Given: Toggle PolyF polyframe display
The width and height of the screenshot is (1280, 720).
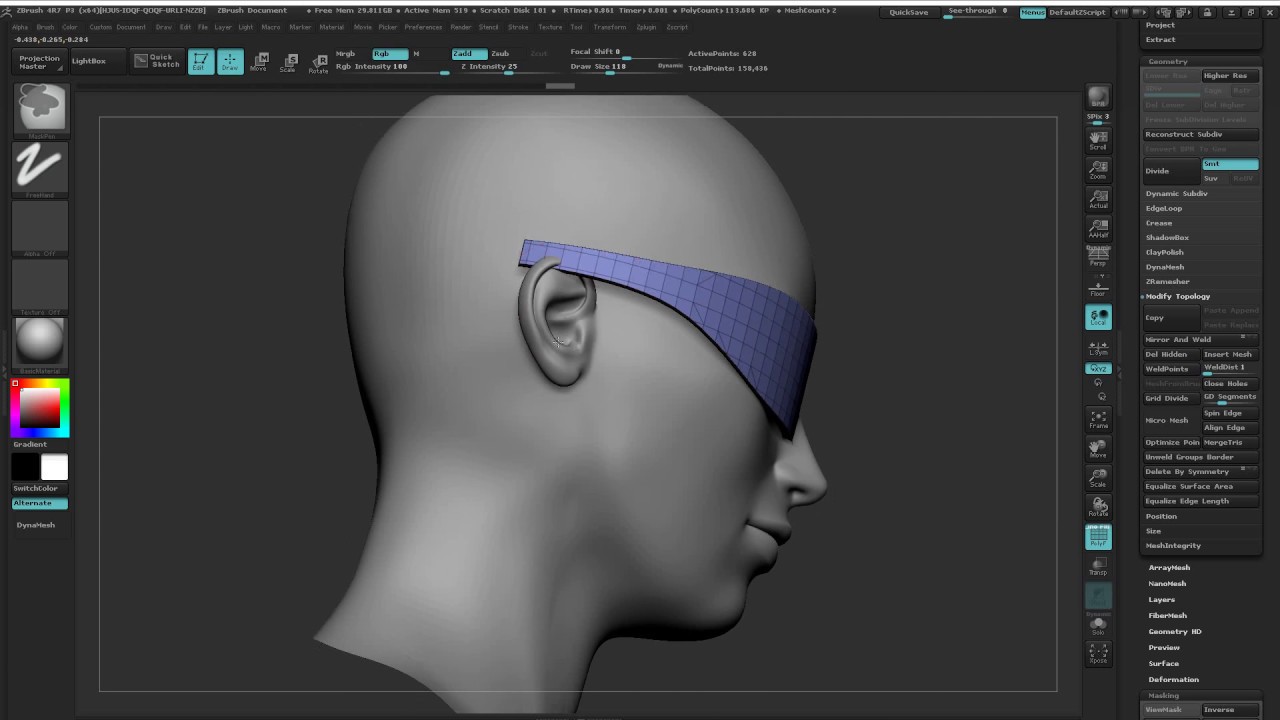Looking at the screenshot, I should (1098, 537).
